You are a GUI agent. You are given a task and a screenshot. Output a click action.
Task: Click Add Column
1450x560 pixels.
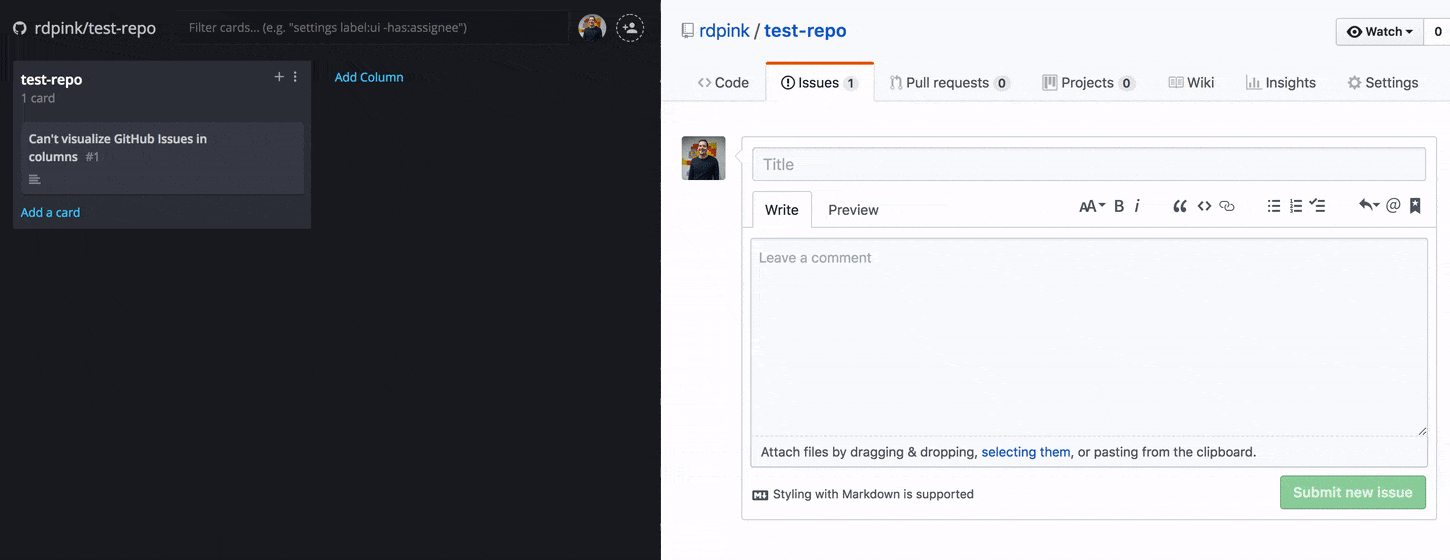click(369, 77)
